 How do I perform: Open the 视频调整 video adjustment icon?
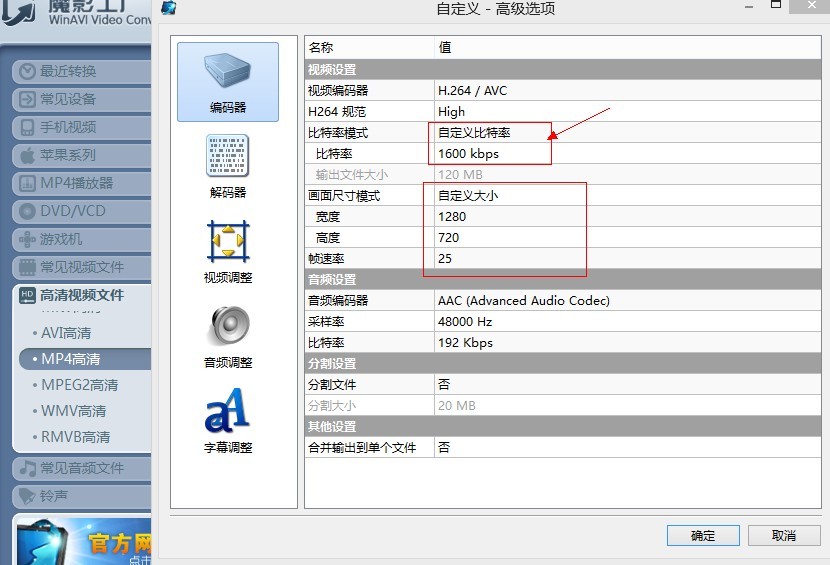(x=228, y=251)
